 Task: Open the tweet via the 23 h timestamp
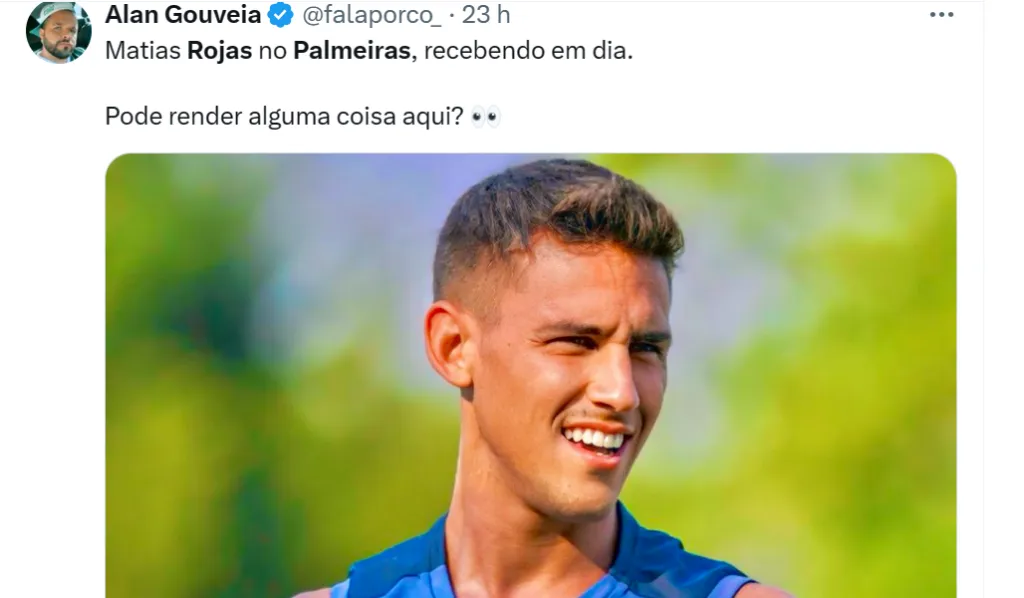(x=486, y=14)
